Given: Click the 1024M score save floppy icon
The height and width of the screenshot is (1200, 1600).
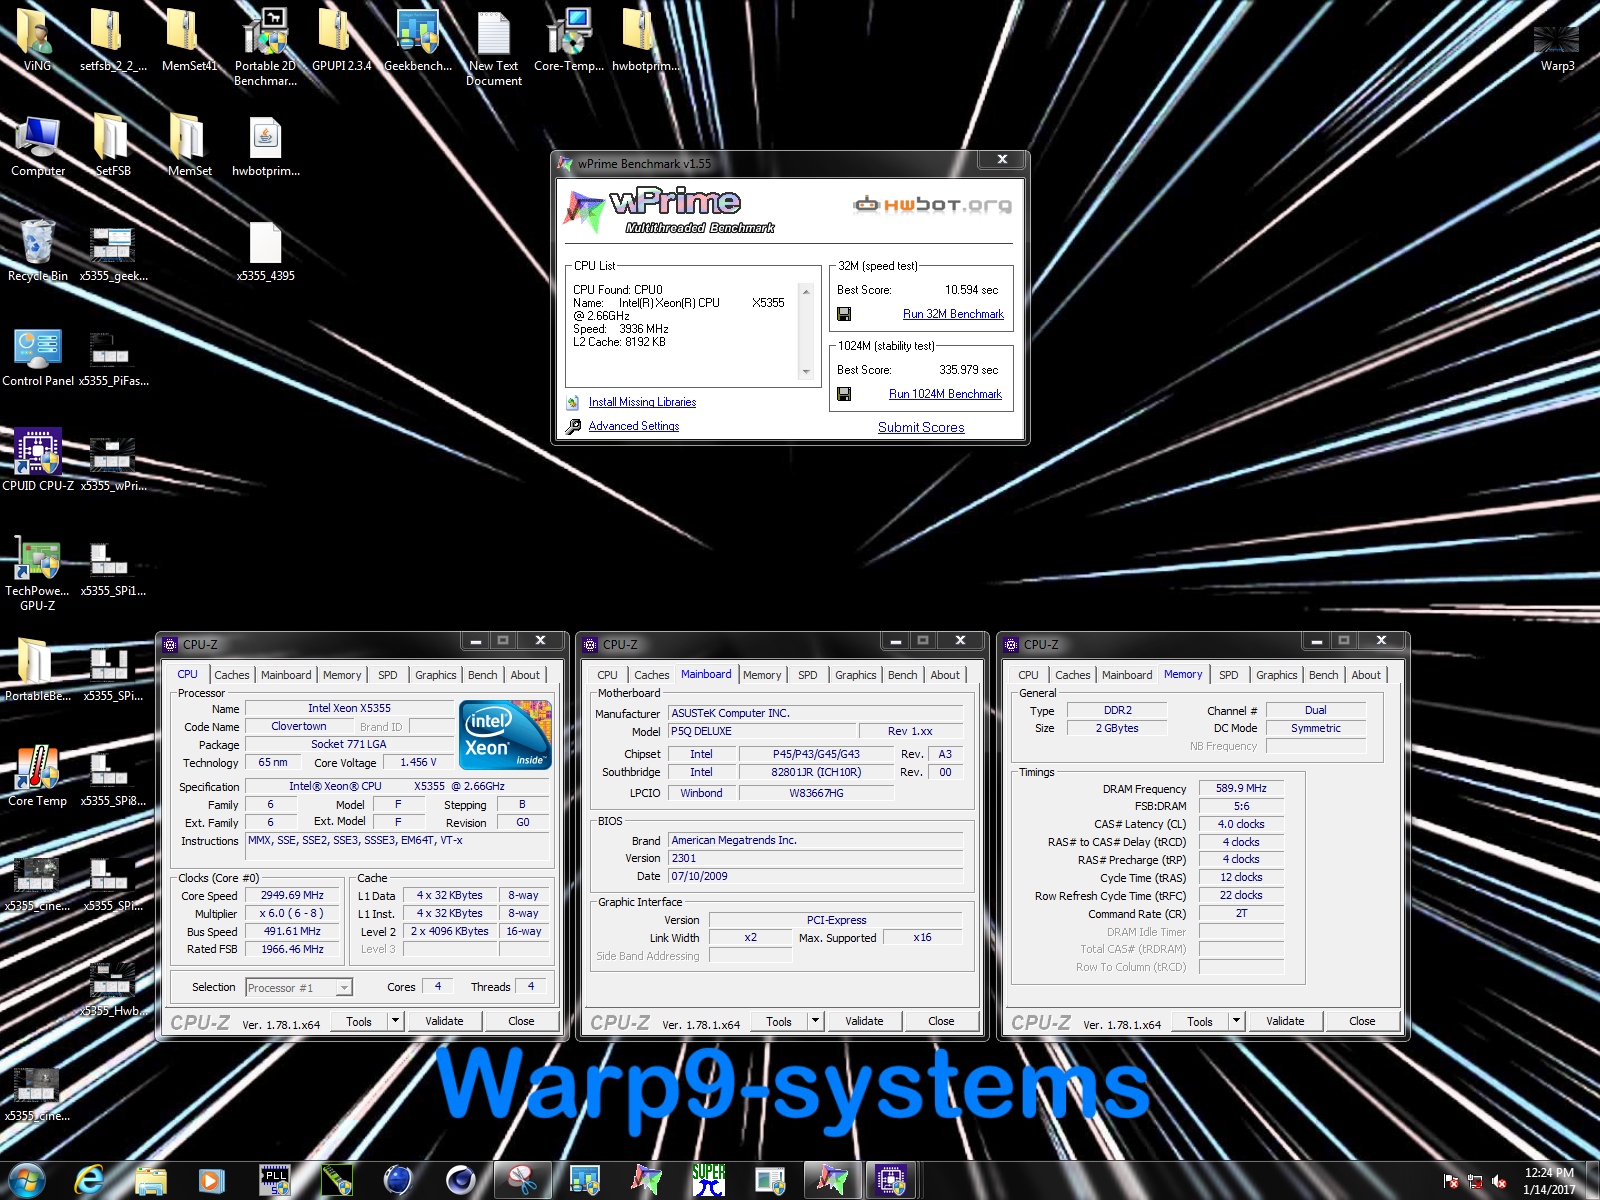Looking at the screenshot, I should point(844,394).
